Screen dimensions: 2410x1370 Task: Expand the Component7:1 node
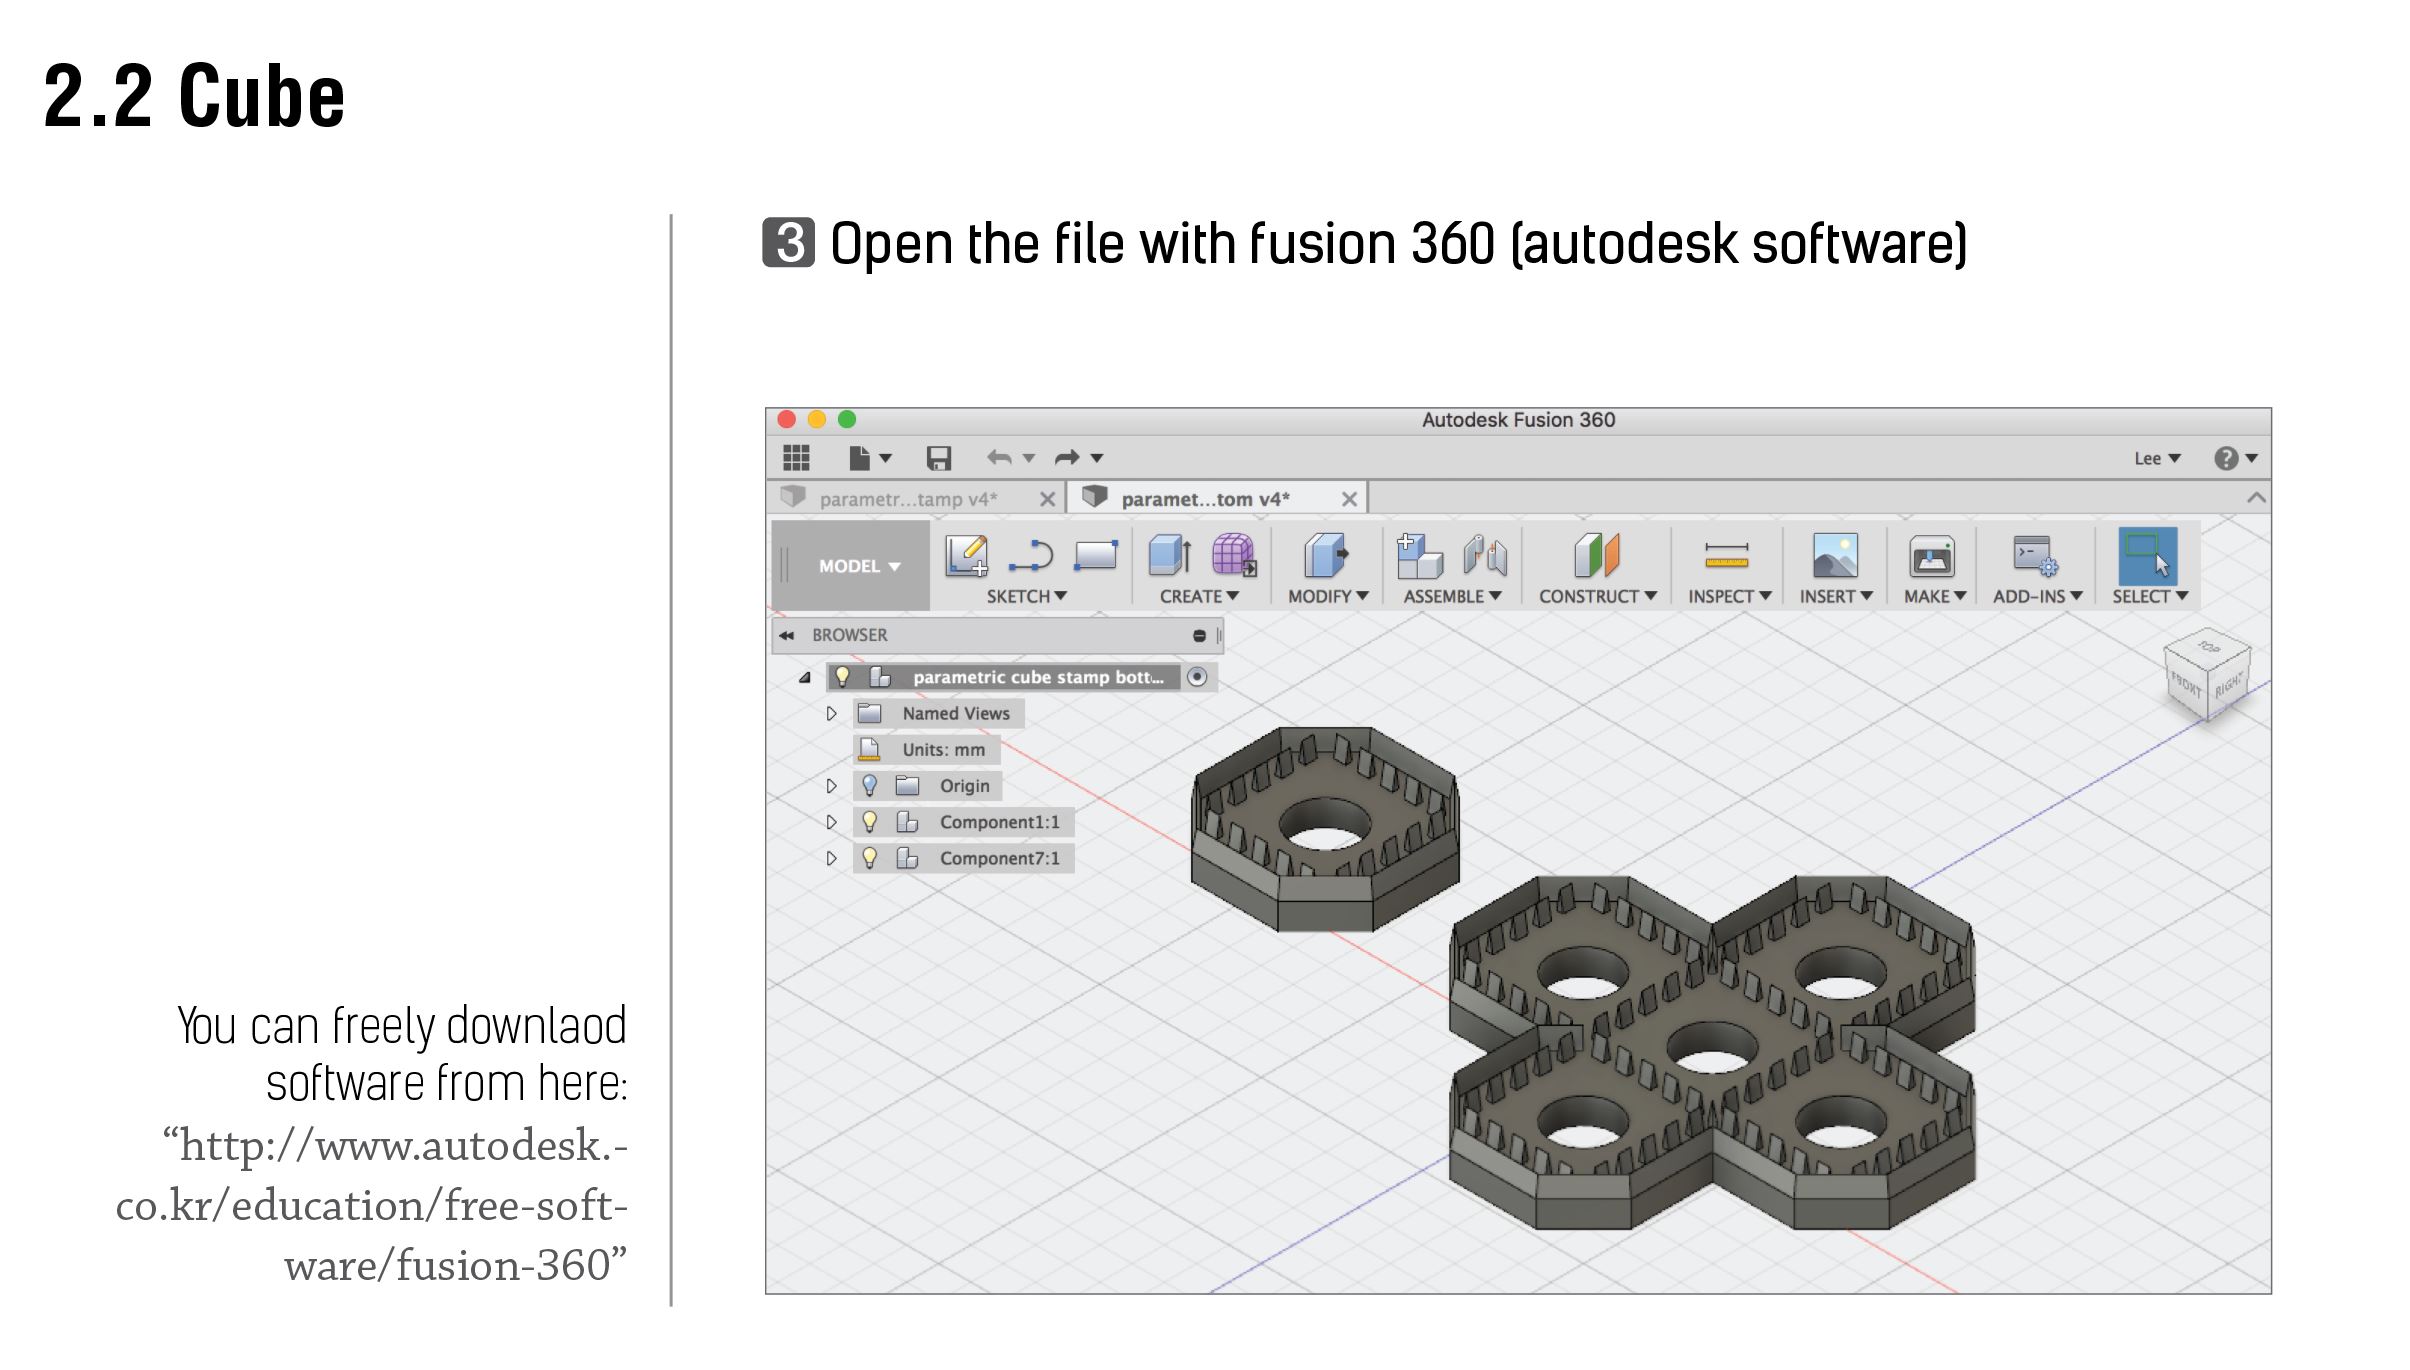click(x=831, y=858)
